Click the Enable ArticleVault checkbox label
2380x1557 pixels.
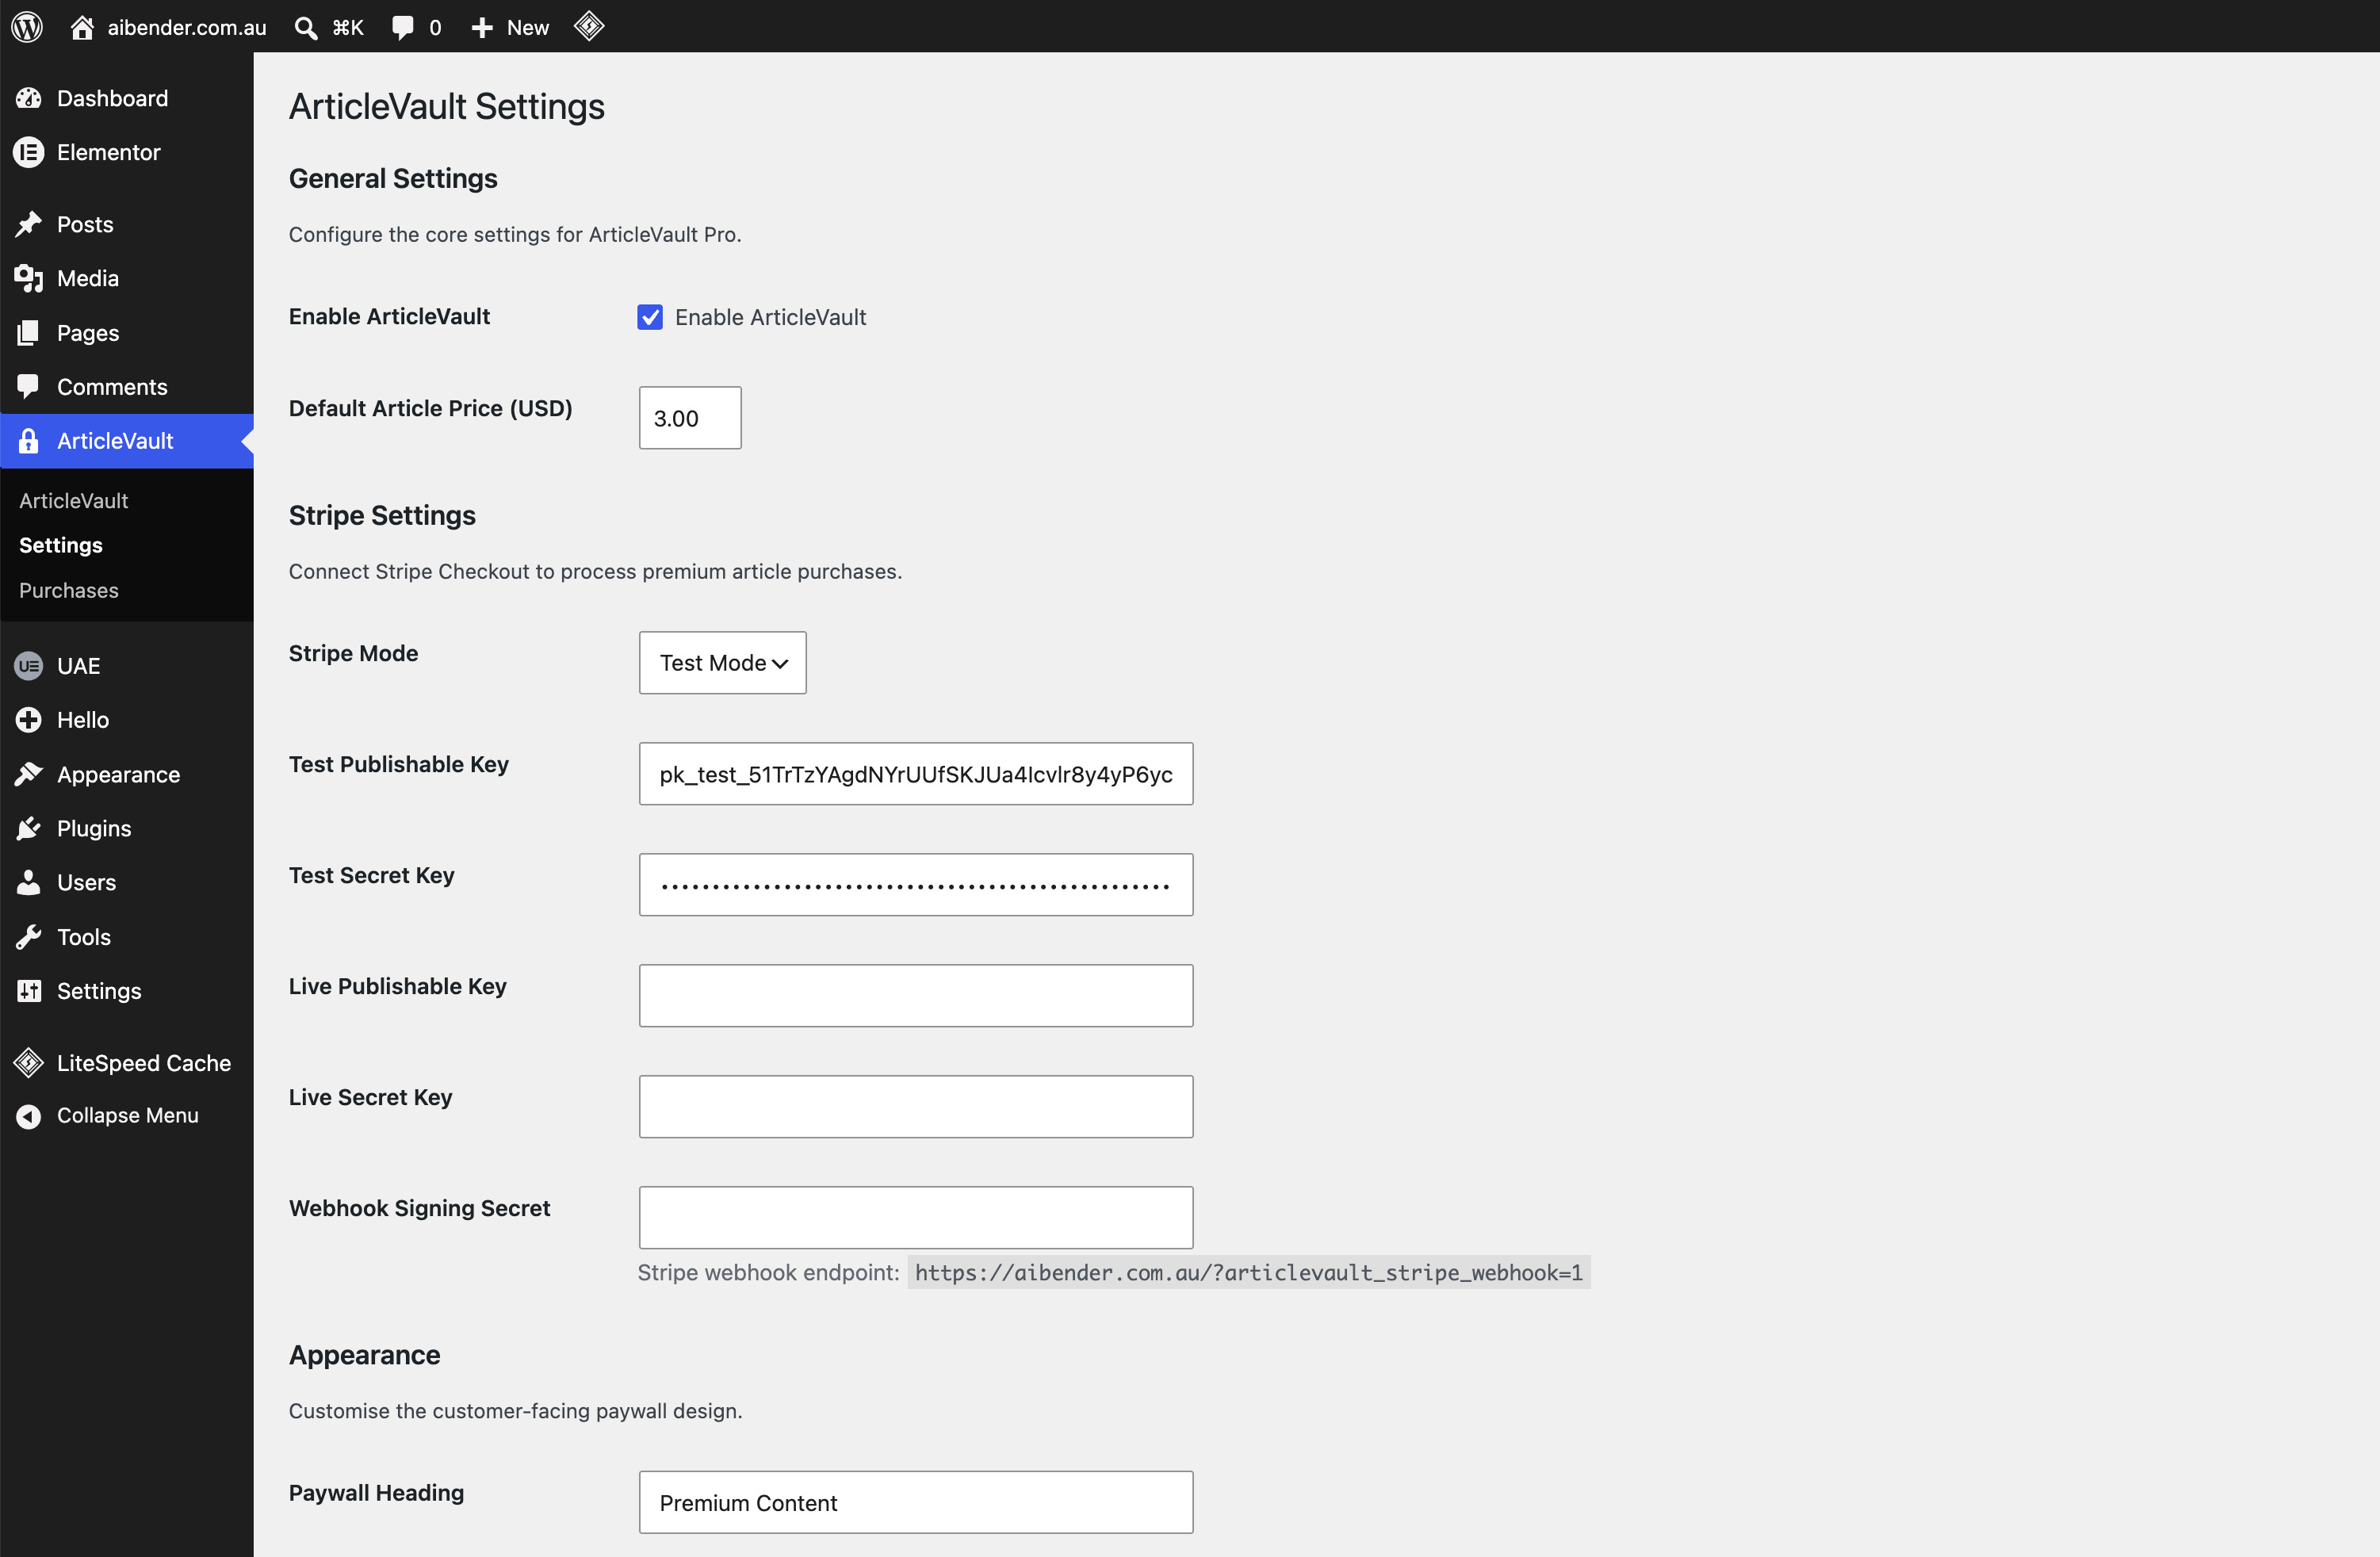[771, 317]
